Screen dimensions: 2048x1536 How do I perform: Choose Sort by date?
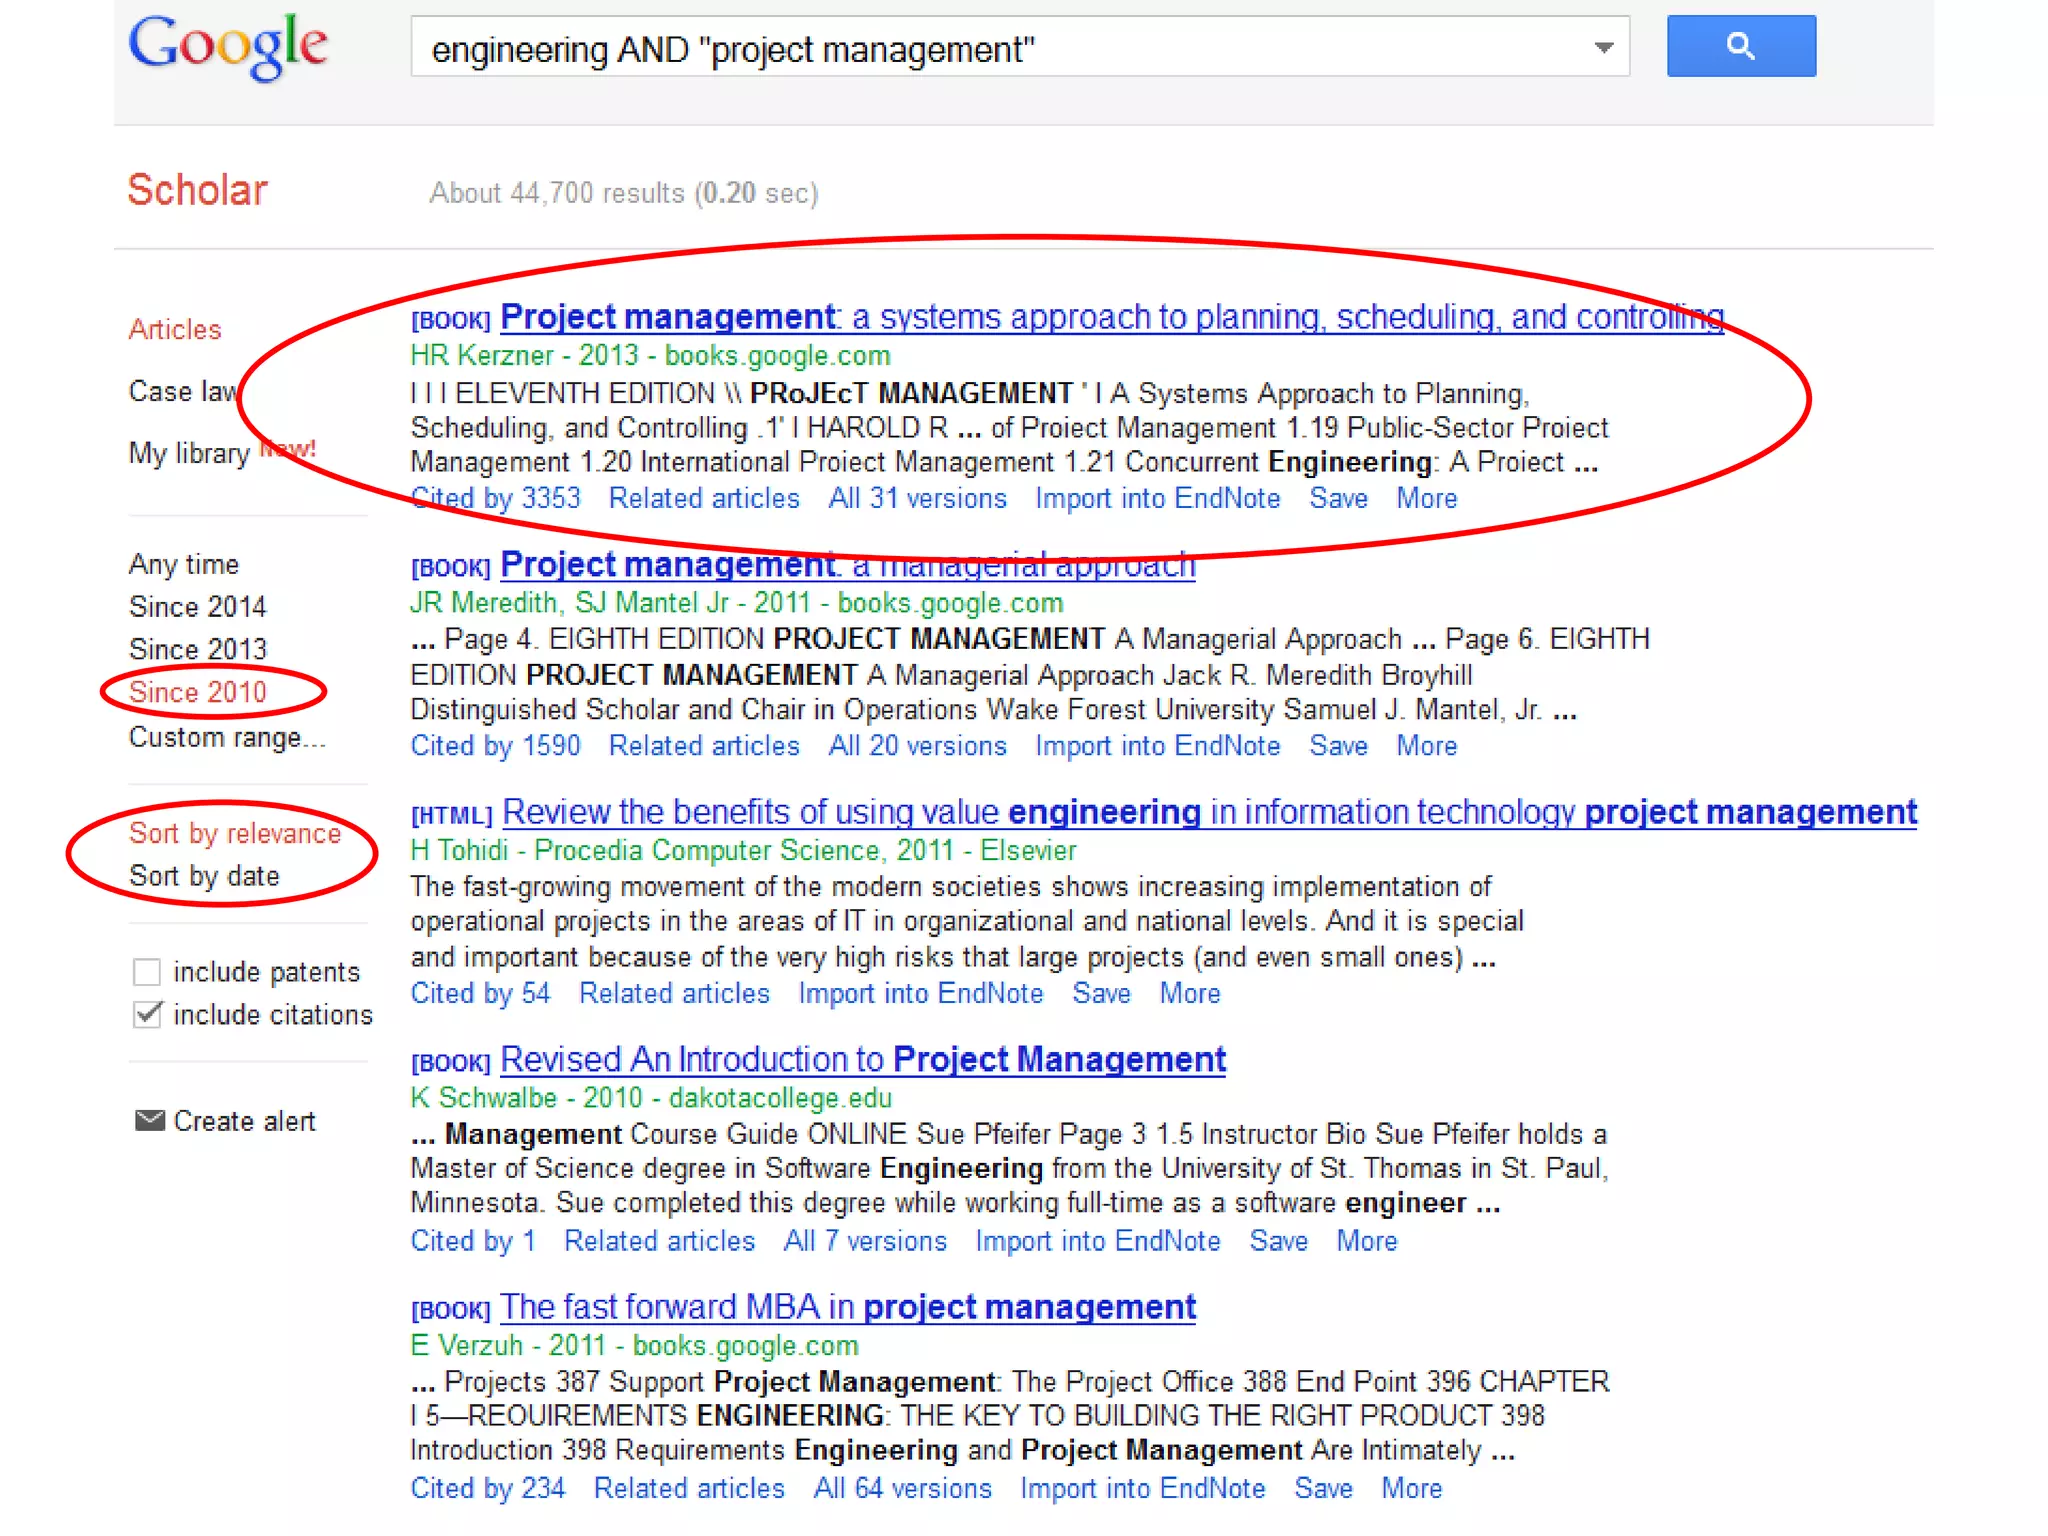tap(204, 876)
